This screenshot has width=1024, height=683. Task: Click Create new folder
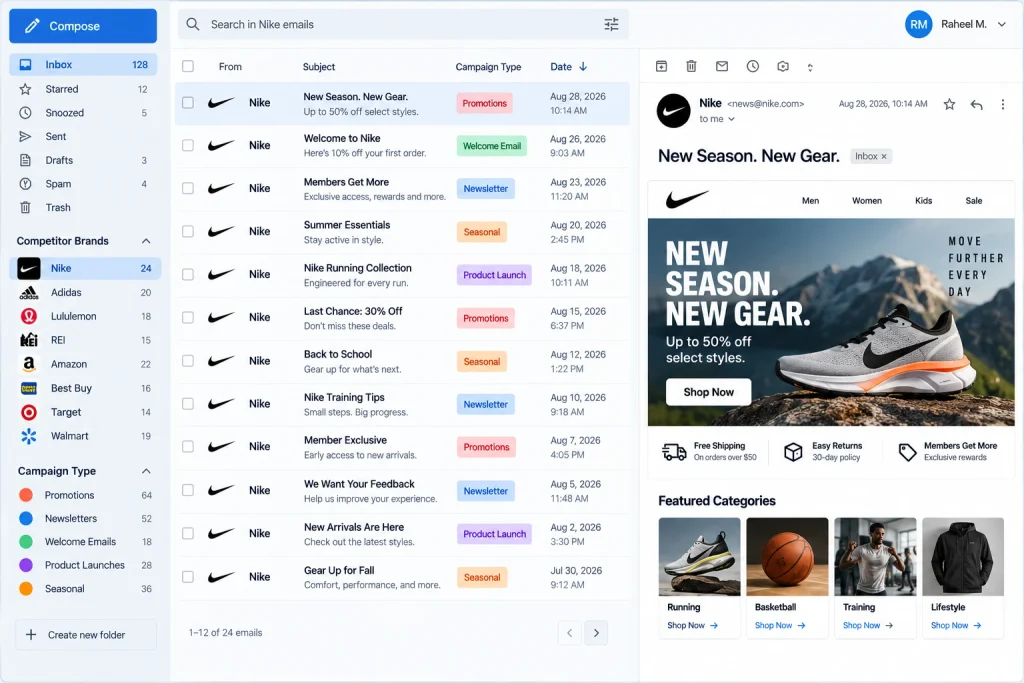pyautogui.click(x=86, y=635)
